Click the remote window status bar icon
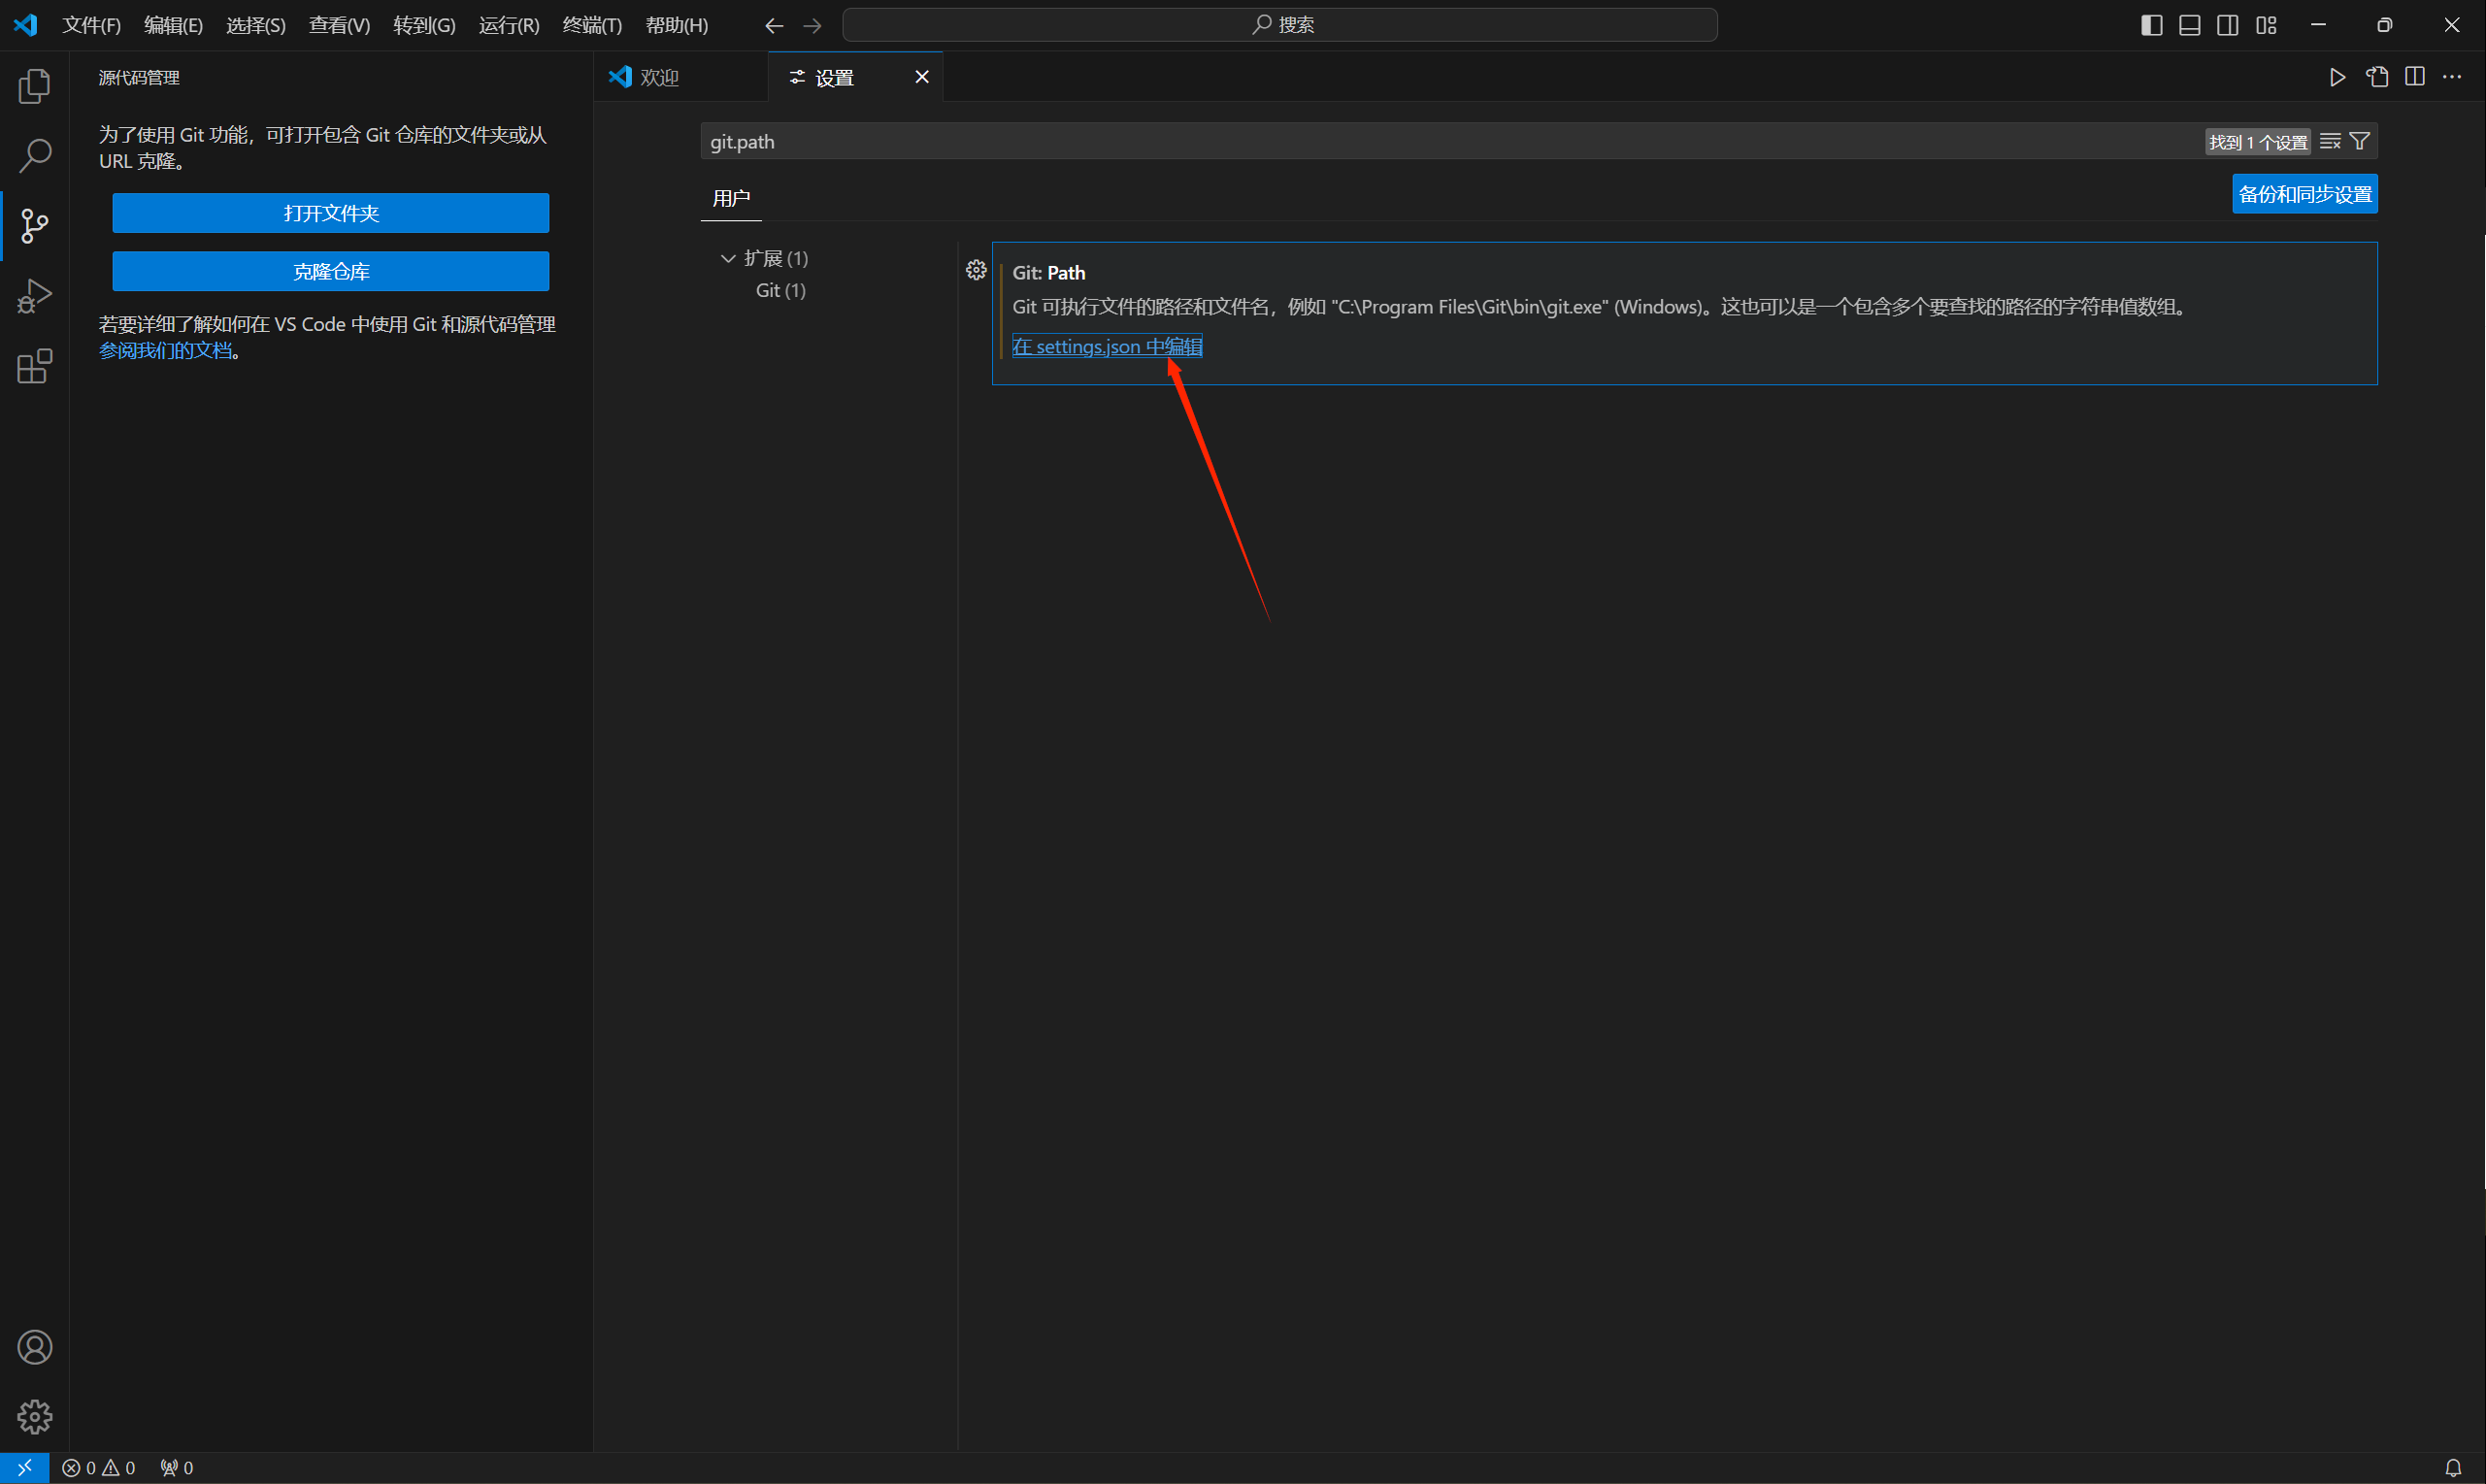 point(24,1468)
